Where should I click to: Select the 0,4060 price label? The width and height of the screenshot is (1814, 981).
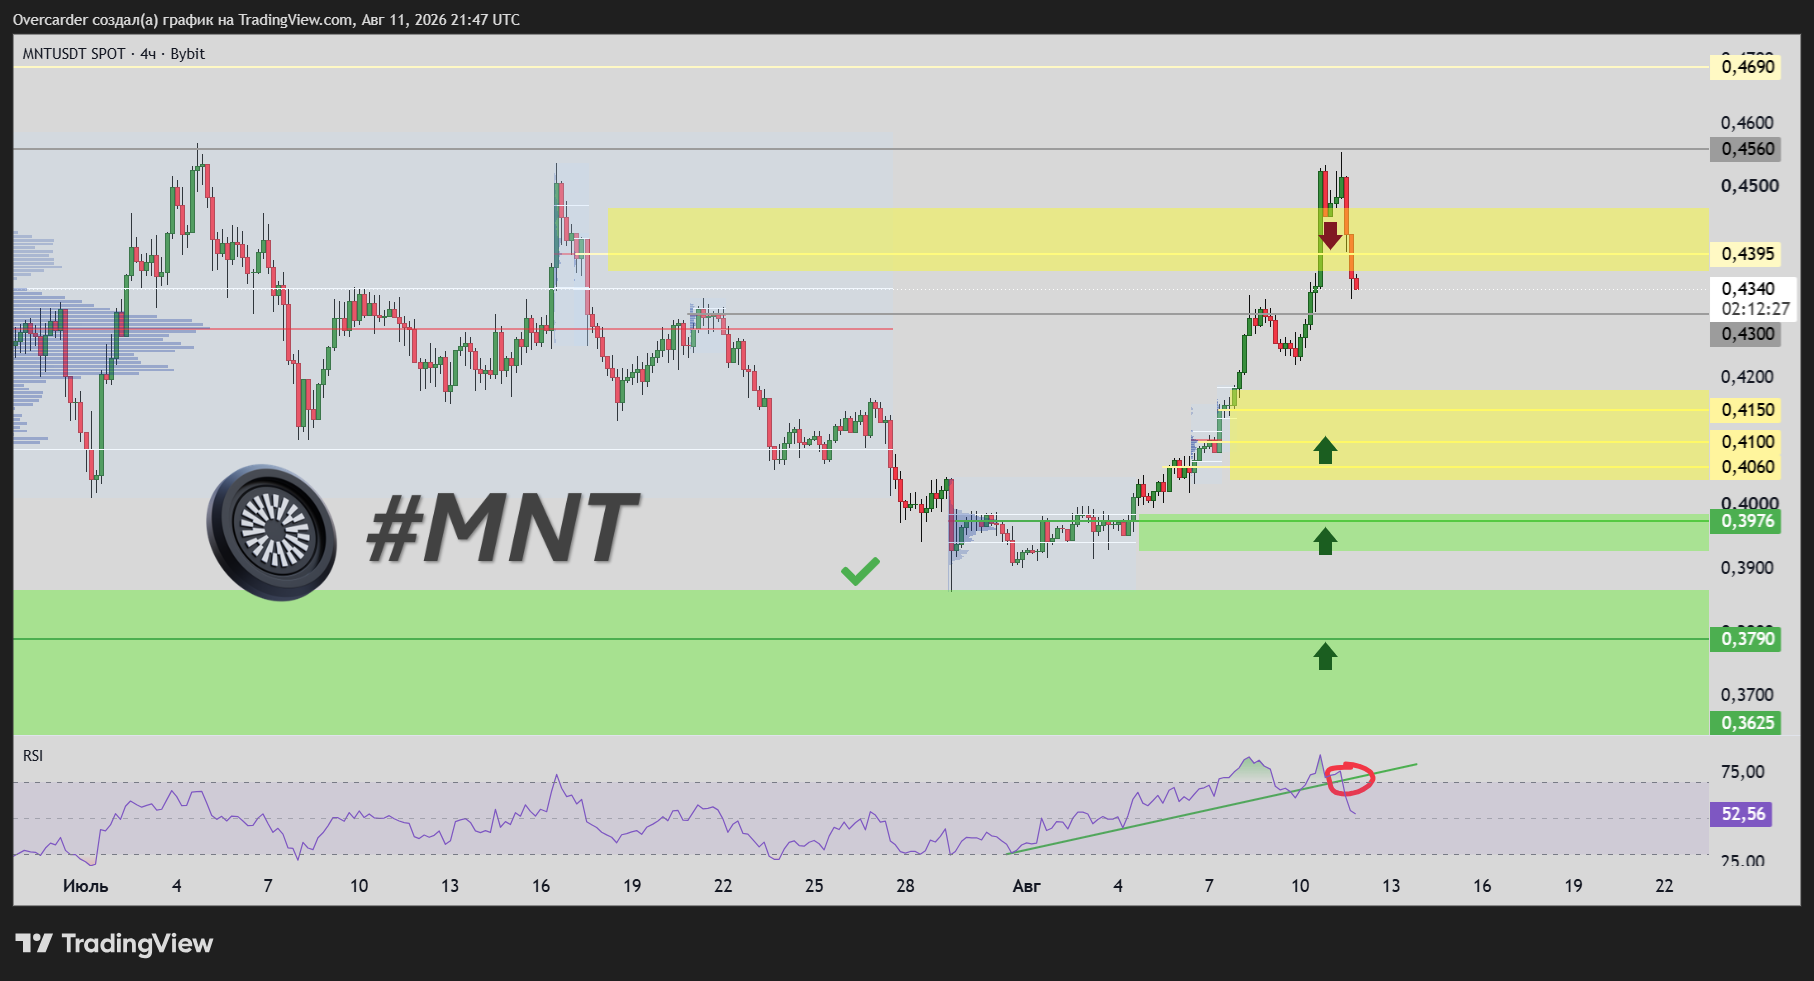1746,467
